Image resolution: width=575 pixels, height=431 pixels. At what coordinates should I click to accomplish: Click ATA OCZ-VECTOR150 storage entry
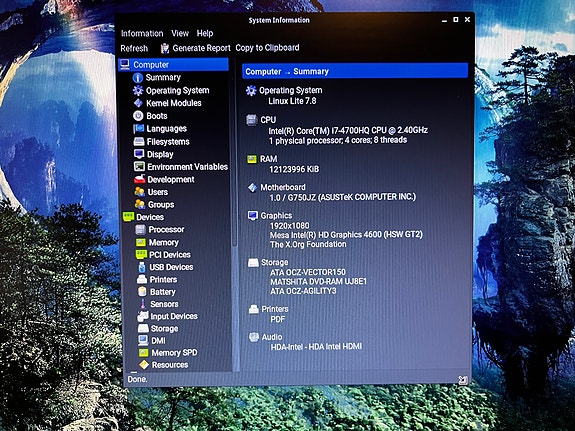click(308, 272)
